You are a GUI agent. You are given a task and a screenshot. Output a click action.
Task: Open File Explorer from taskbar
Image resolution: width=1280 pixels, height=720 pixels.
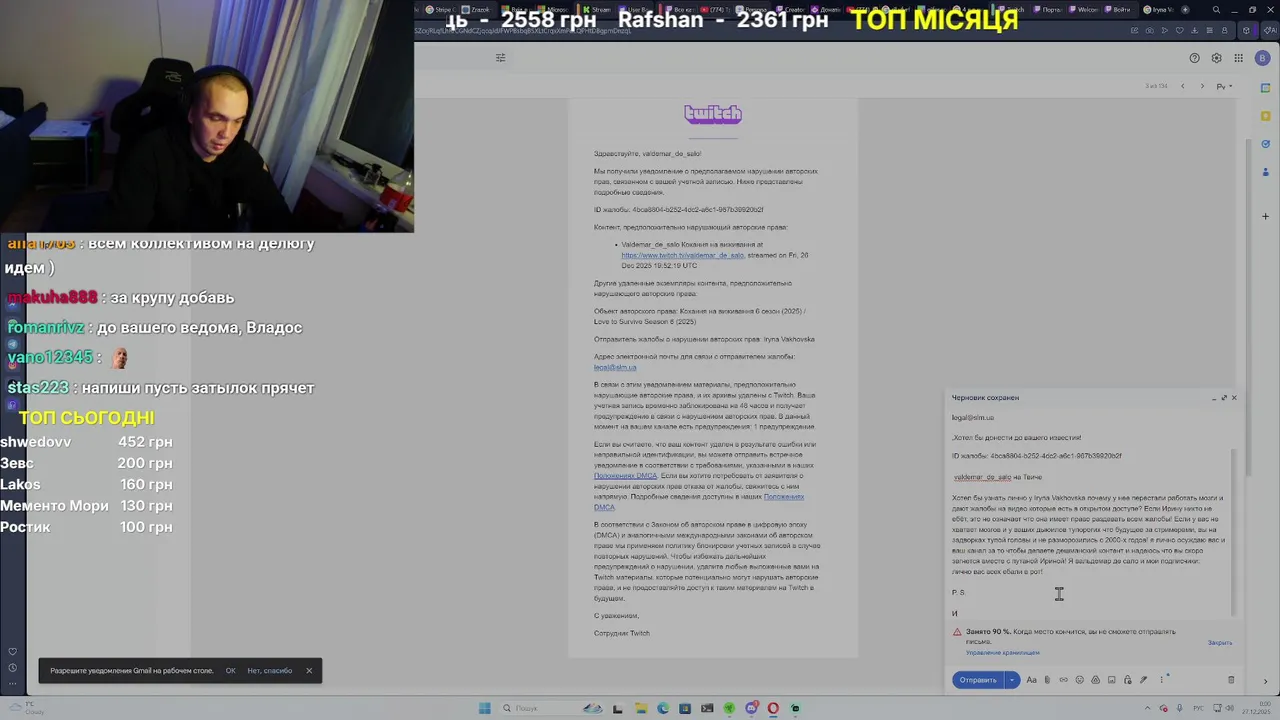point(640,708)
